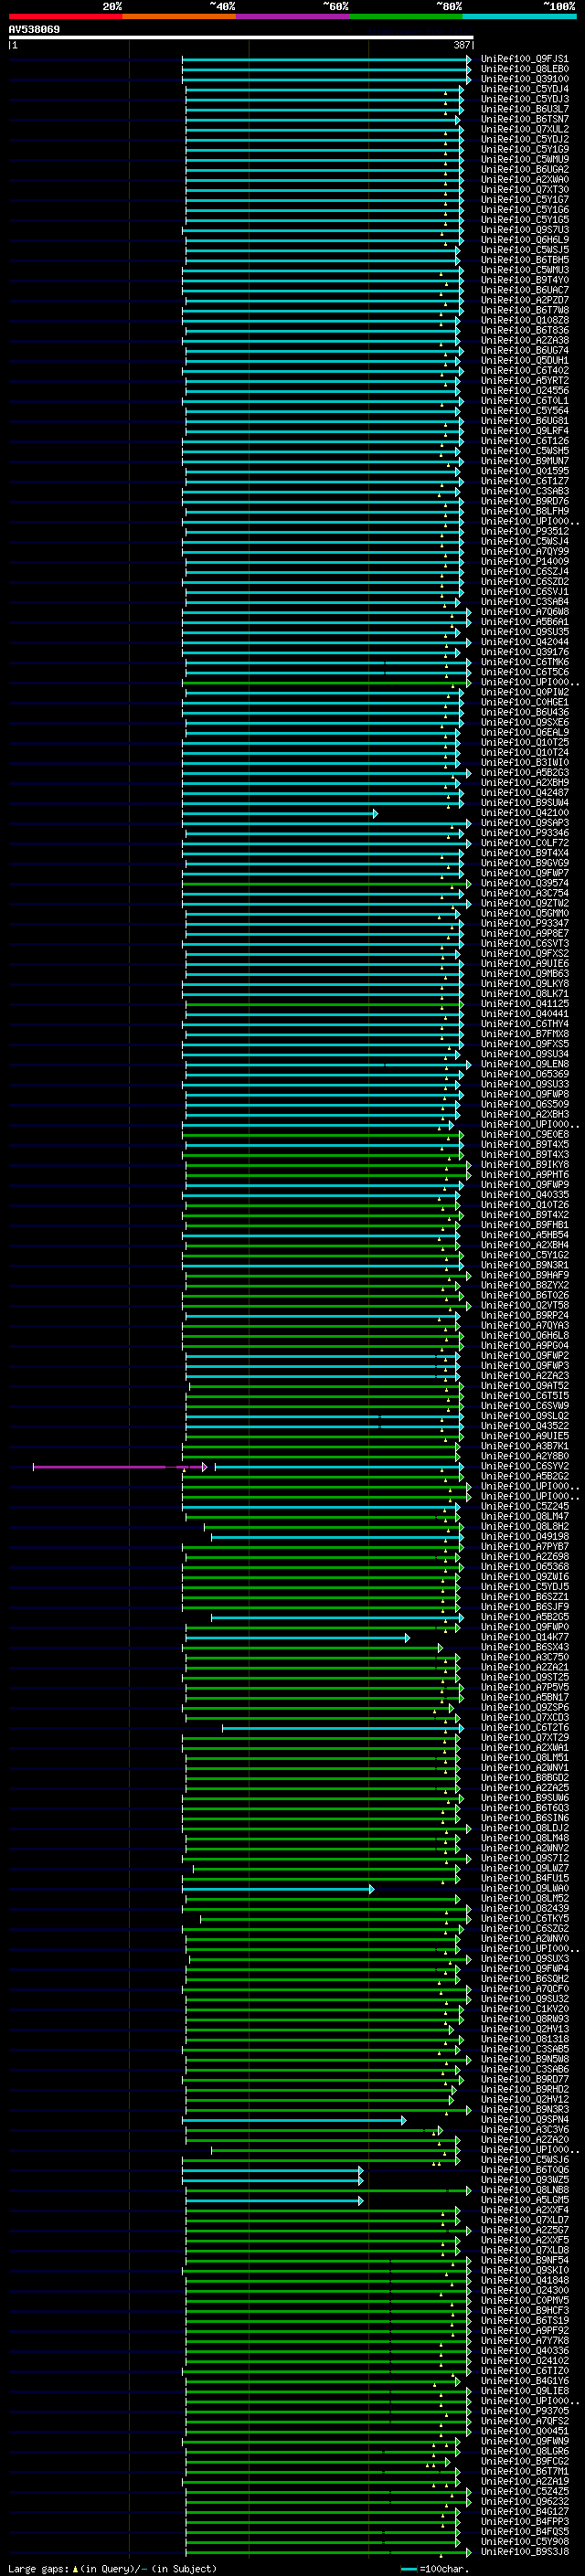Select the UniRef100_Q93WZ5 label
Screen dimensions: 585x2576
click(524, 2180)
